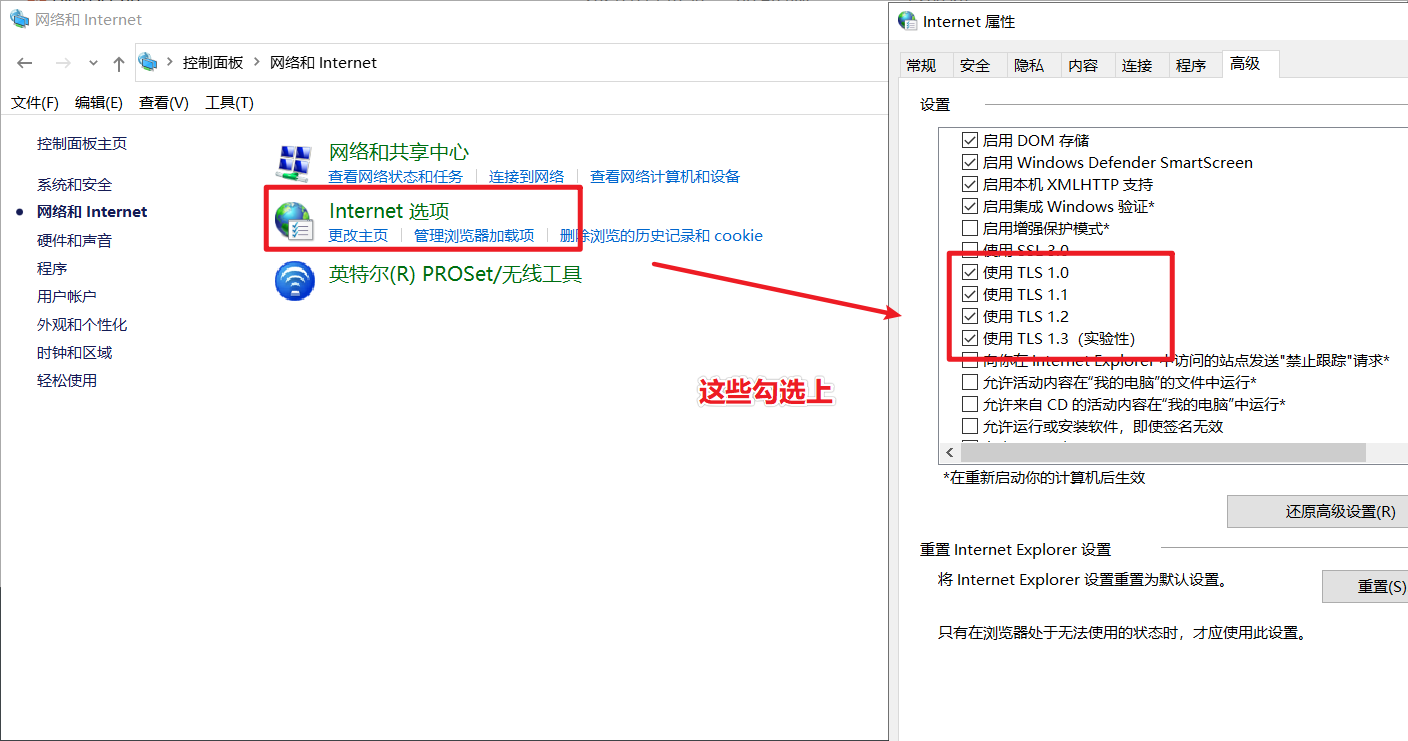The height and width of the screenshot is (741, 1408).
Task: Open 时钟和区域 category in sidebar
Action: click(75, 353)
